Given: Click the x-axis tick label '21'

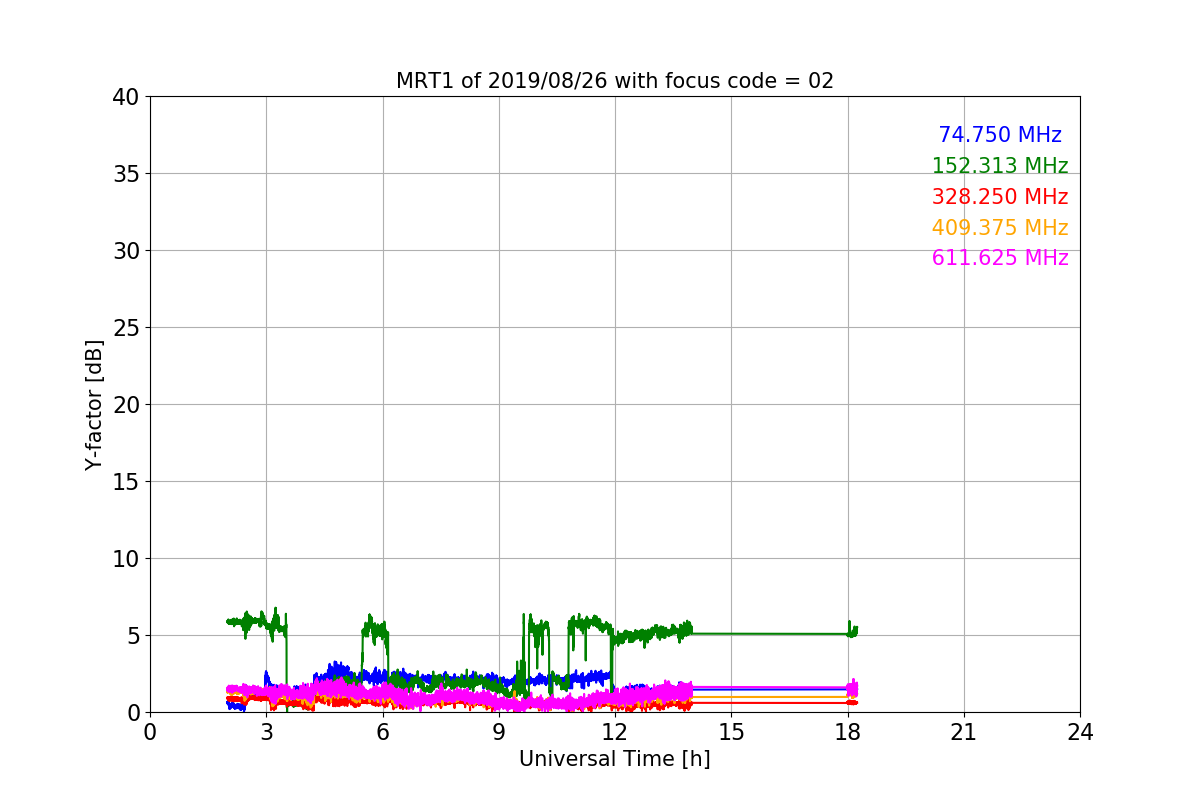Looking at the screenshot, I should point(964,732).
